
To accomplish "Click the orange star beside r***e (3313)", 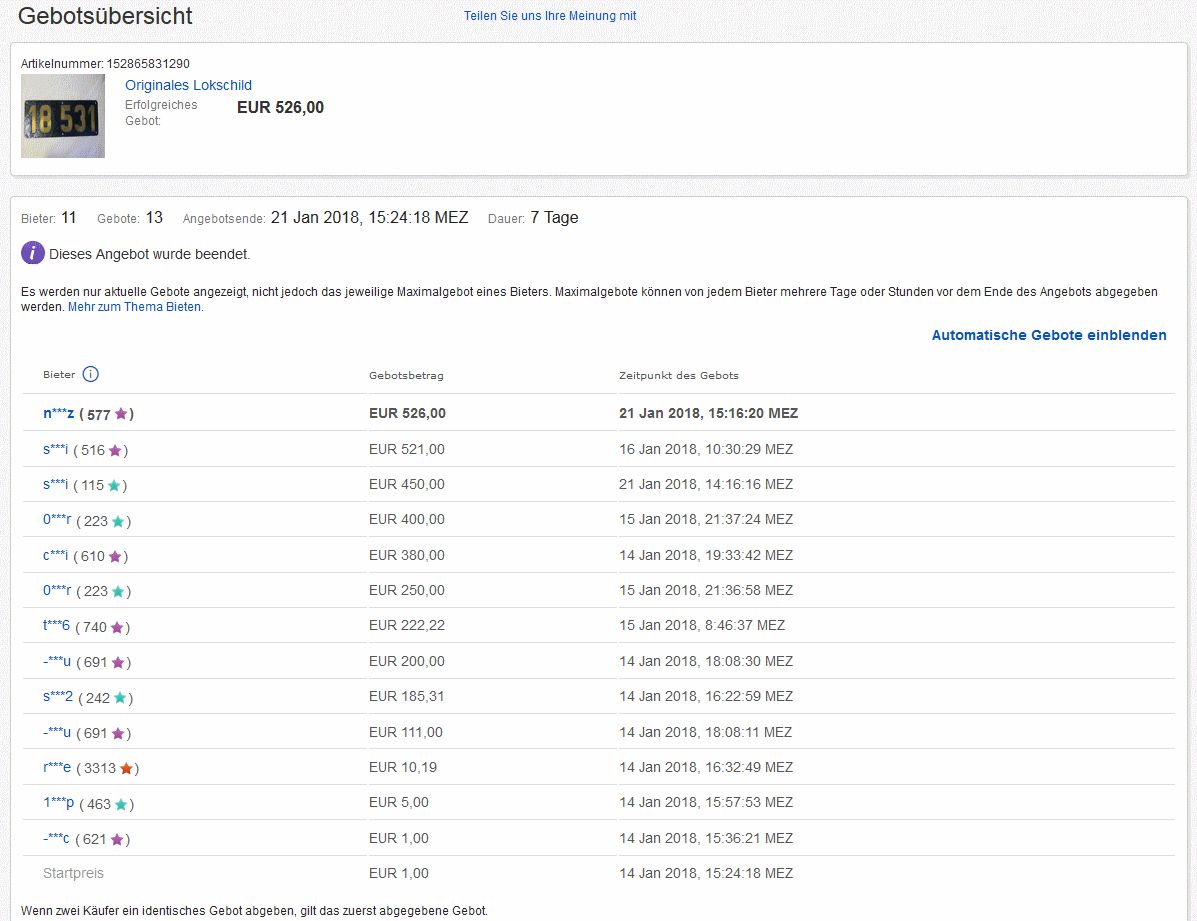I will click(126, 769).
